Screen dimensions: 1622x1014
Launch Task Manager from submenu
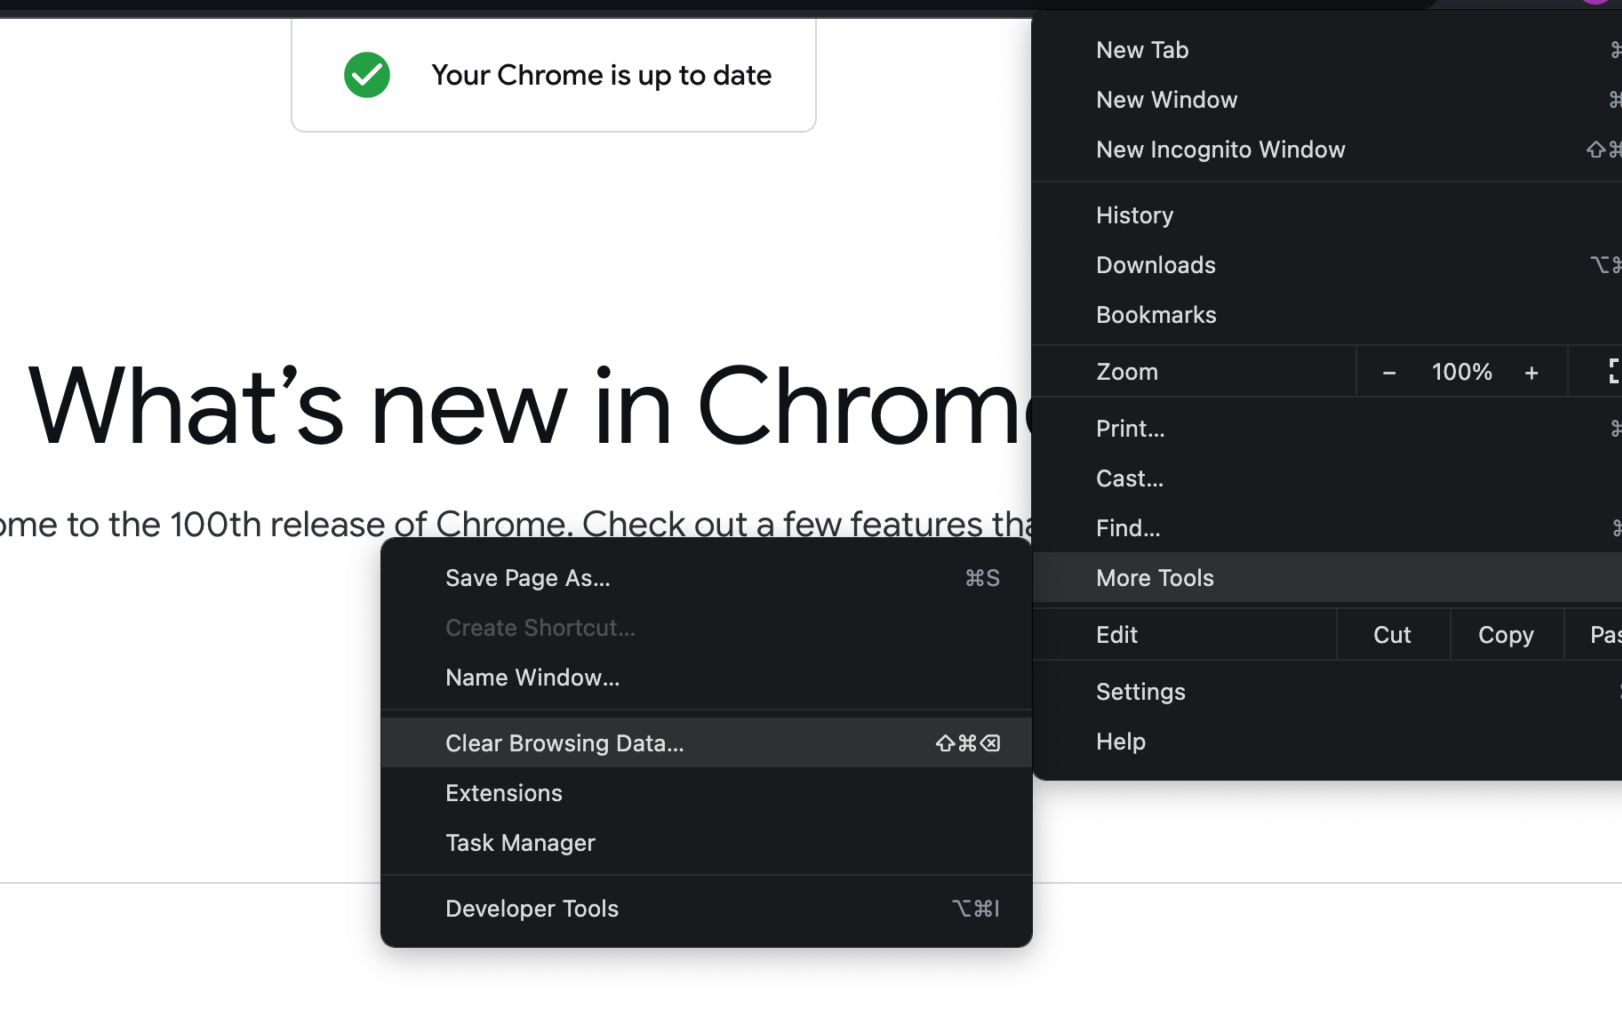(706, 843)
